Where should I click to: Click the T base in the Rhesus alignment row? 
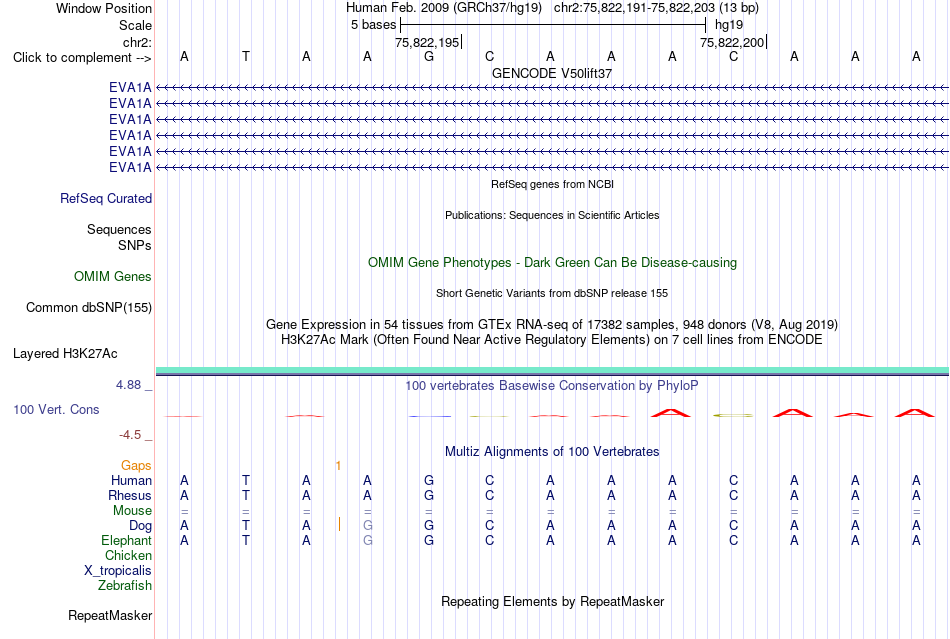coord(245,495)
